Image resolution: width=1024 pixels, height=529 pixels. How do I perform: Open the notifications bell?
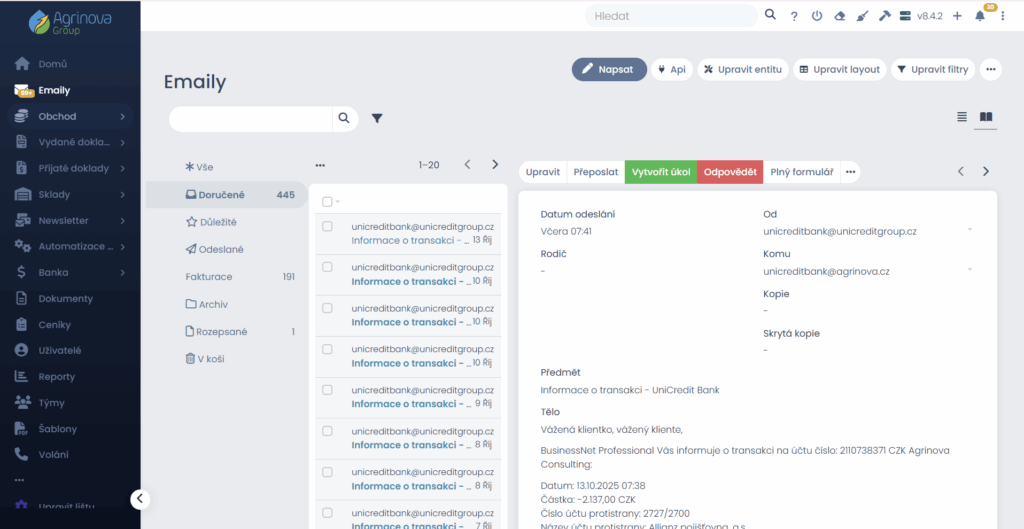pos(980,16)
